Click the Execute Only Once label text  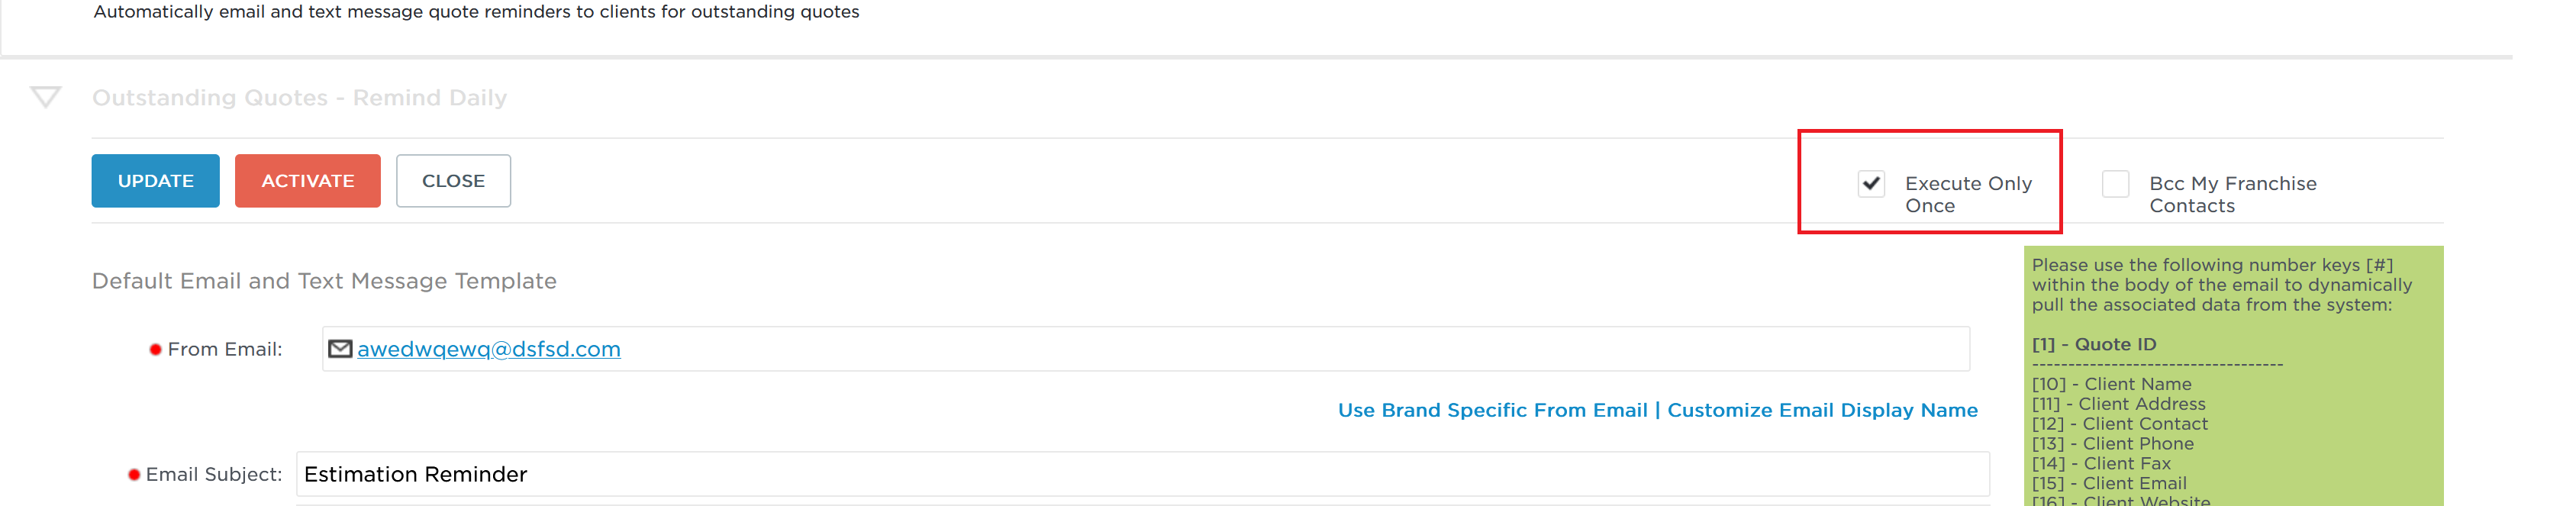1968,194
